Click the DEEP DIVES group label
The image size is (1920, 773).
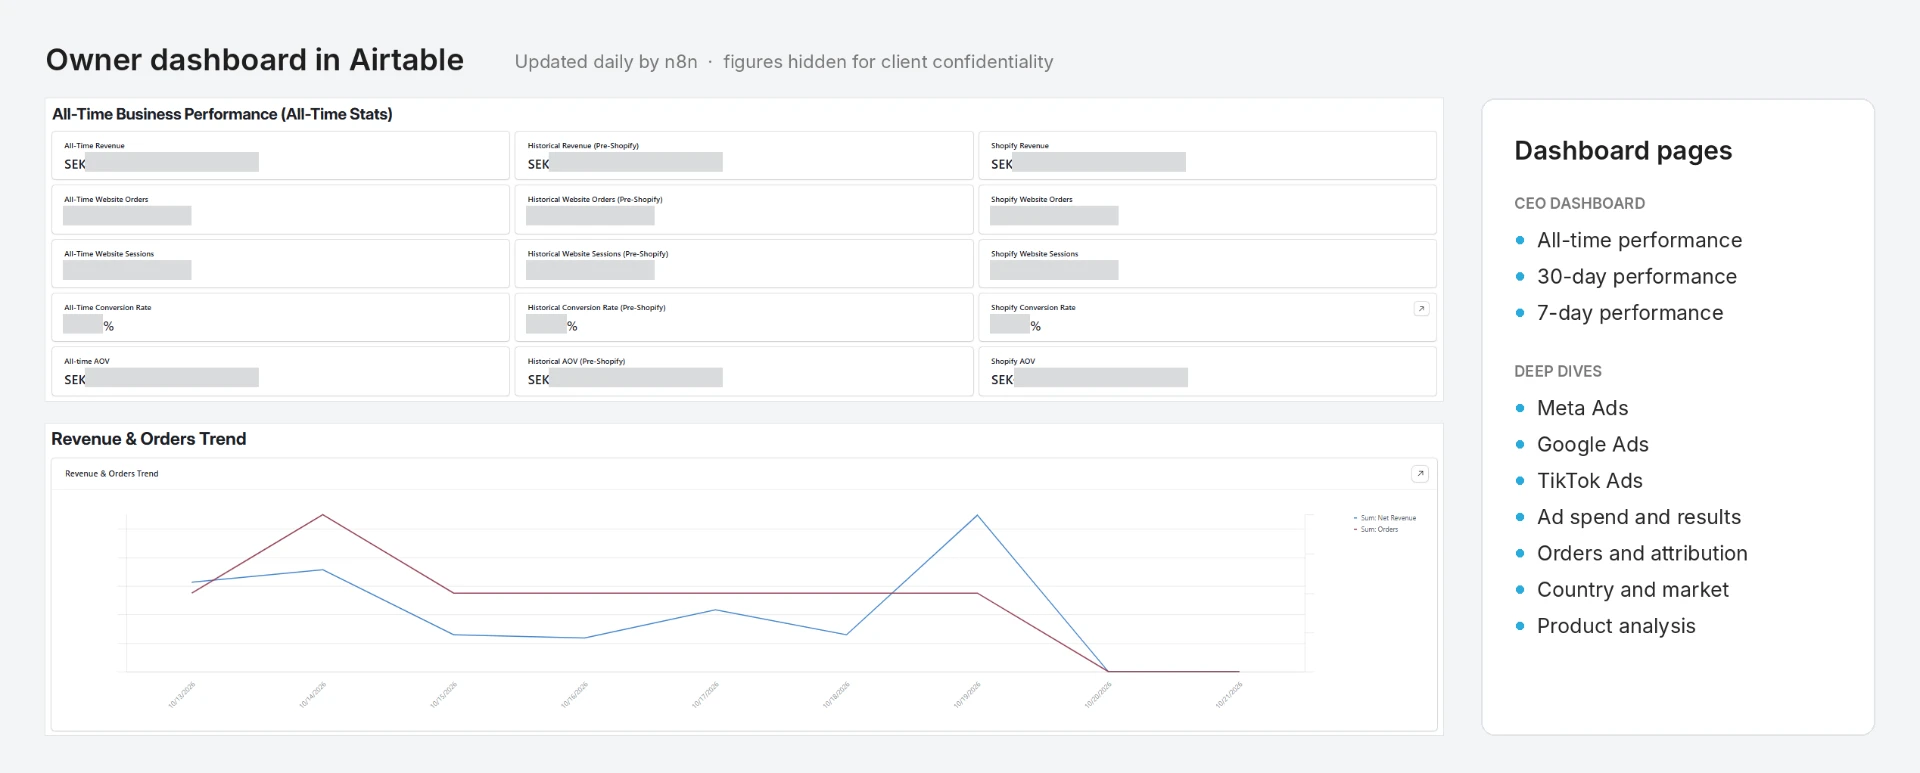pos(1558,371)
